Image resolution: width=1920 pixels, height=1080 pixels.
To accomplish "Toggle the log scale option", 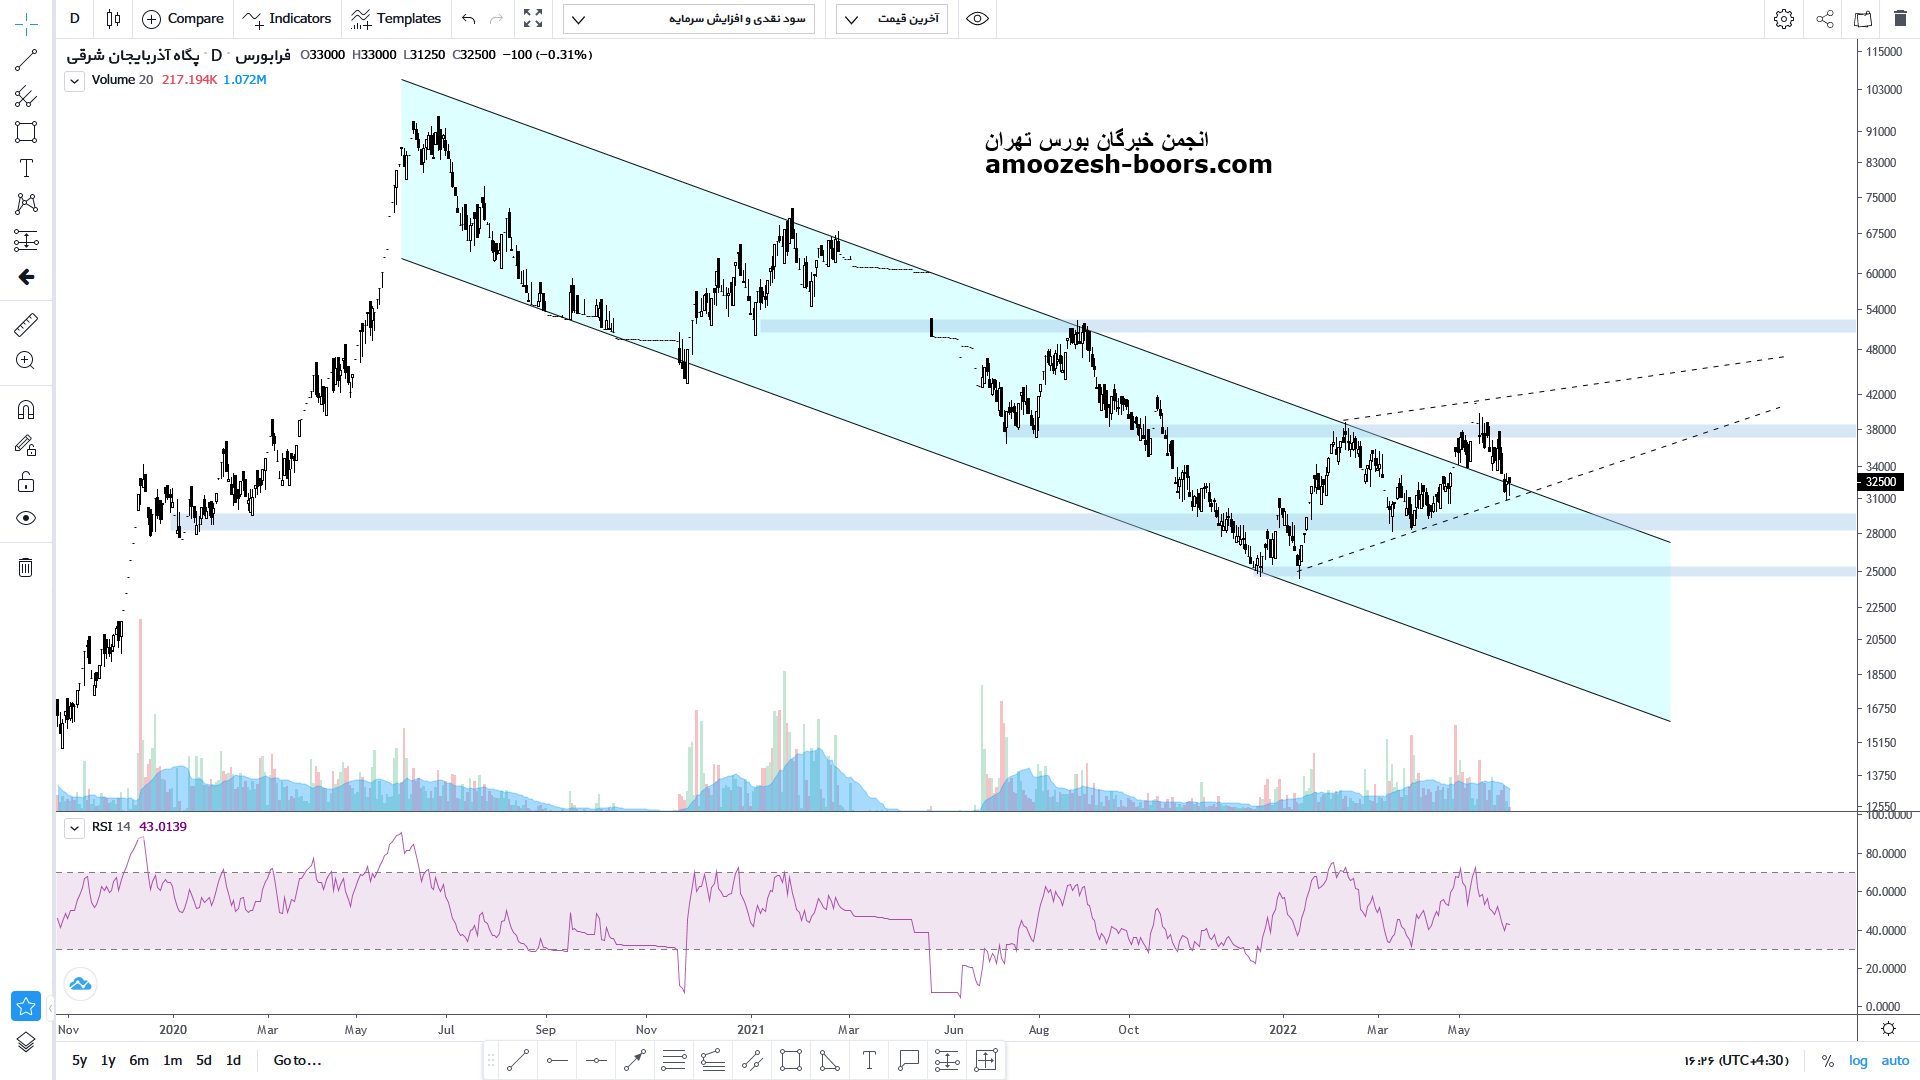I will coord(1858,1060).
